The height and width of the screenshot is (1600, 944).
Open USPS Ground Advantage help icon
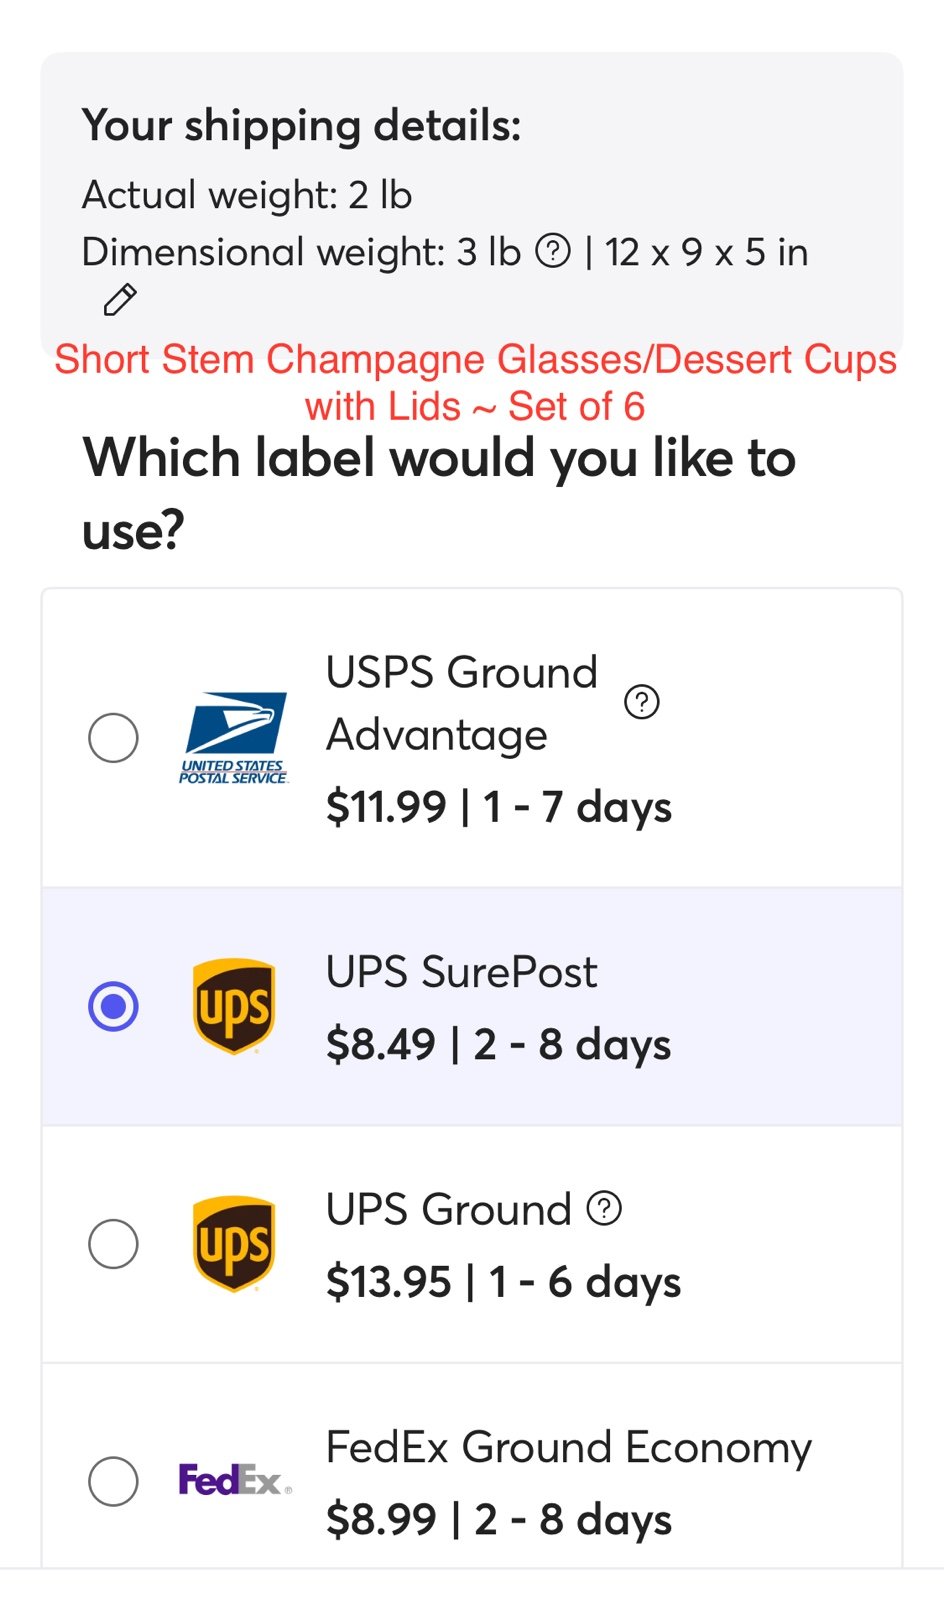coord(642,702)
